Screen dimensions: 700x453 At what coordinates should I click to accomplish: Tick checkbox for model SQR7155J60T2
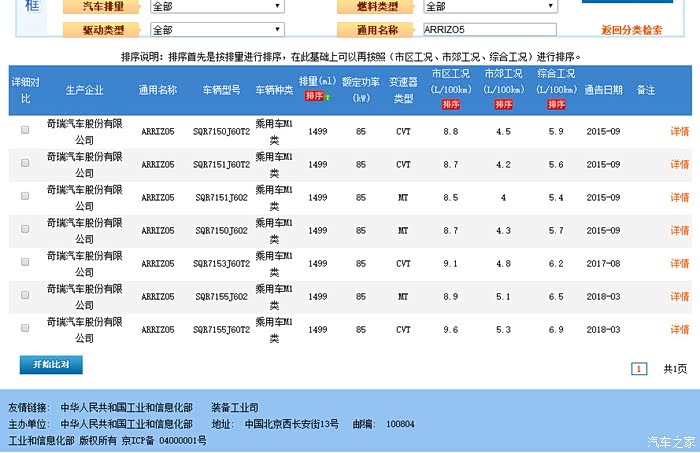(25, 329)
